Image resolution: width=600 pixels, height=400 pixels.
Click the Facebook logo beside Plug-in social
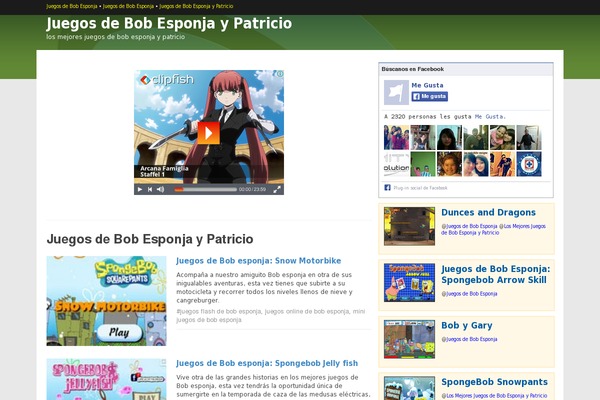[x=387, y=188]
